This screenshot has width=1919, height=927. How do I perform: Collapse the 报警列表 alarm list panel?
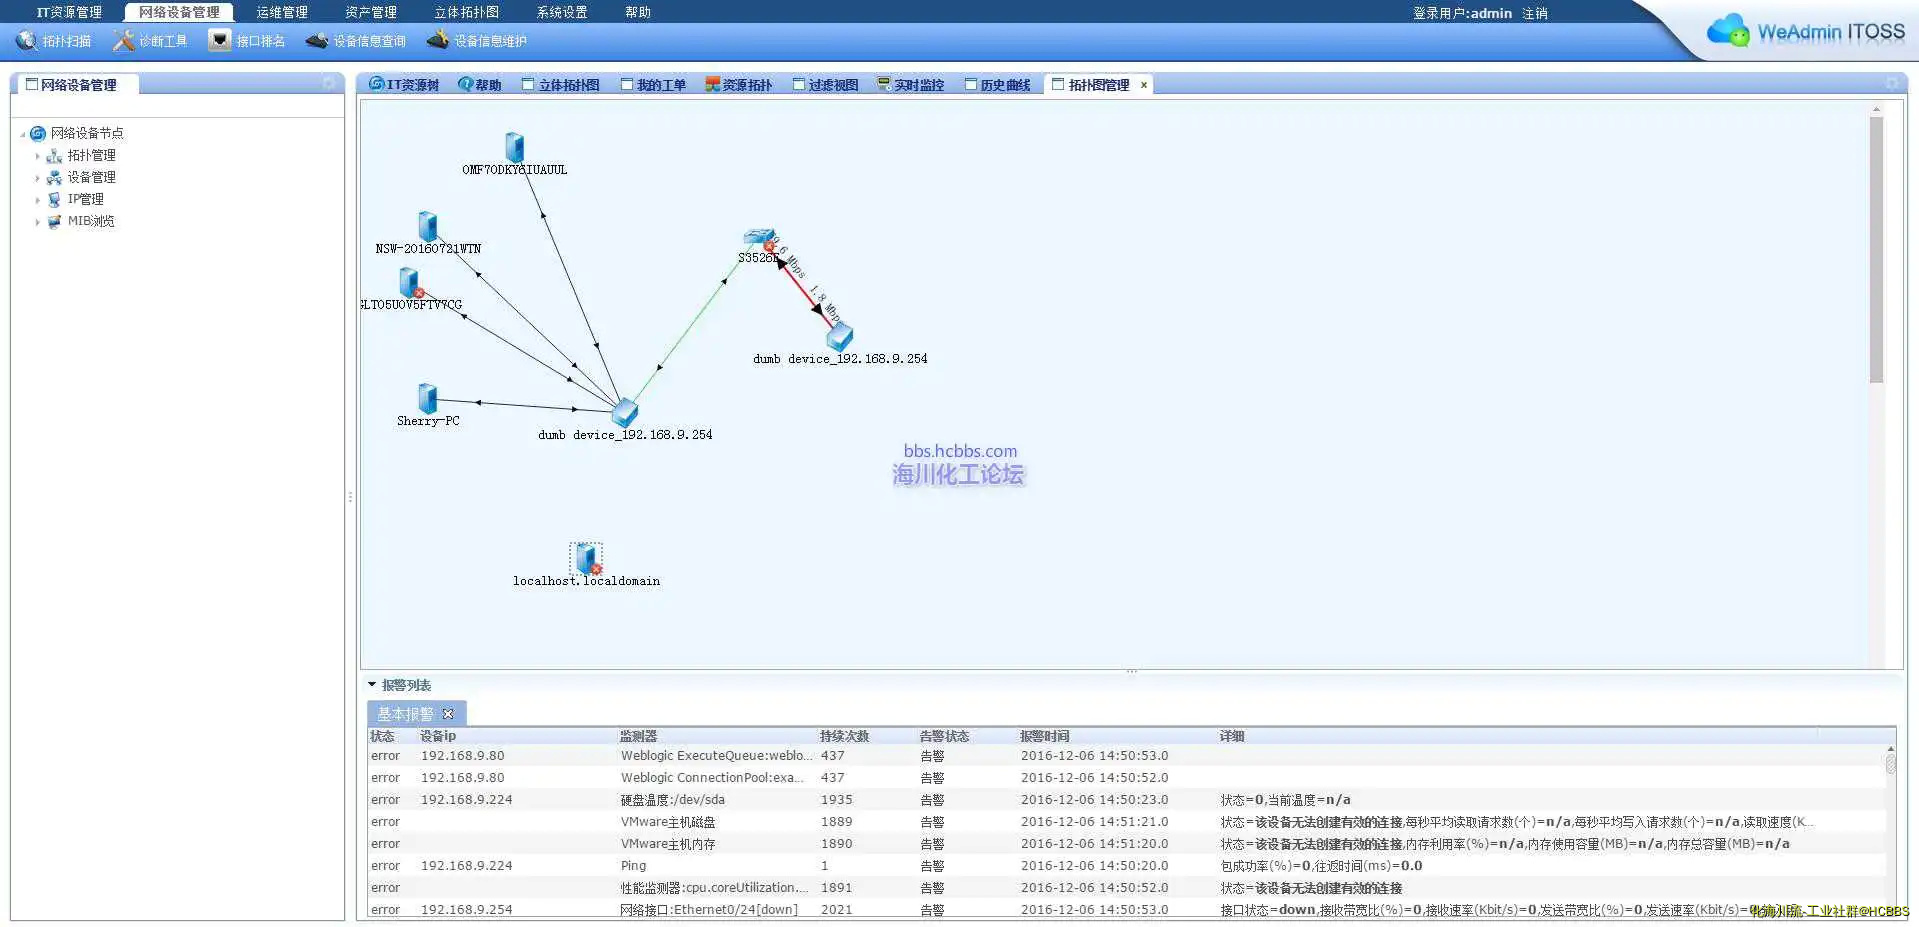coord(372,685)
